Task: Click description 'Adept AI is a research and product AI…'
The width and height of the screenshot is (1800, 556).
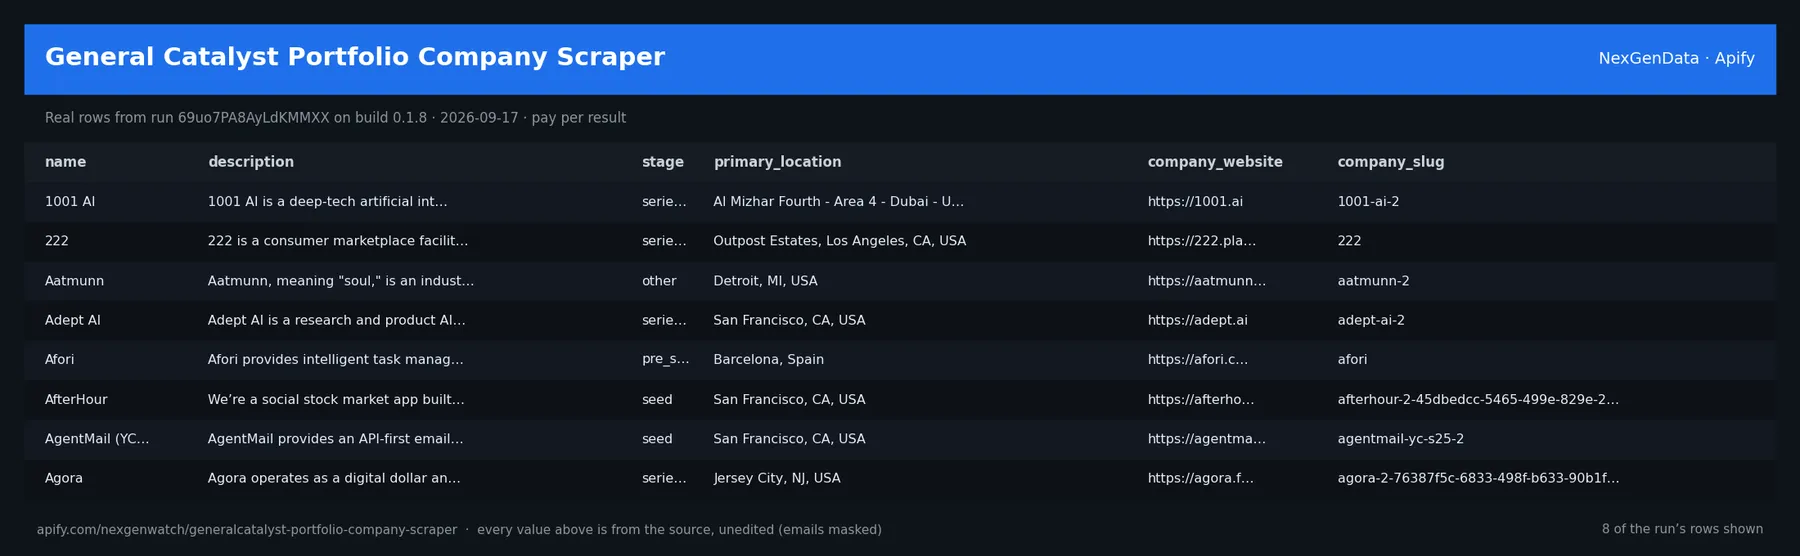Action: (x=337, y=320)
